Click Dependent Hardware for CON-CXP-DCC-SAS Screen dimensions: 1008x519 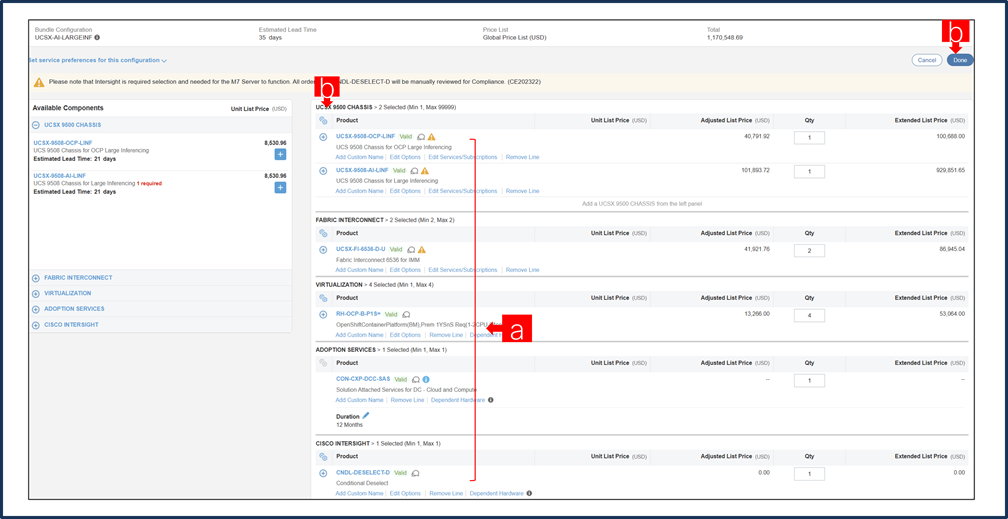coord(458,400)
